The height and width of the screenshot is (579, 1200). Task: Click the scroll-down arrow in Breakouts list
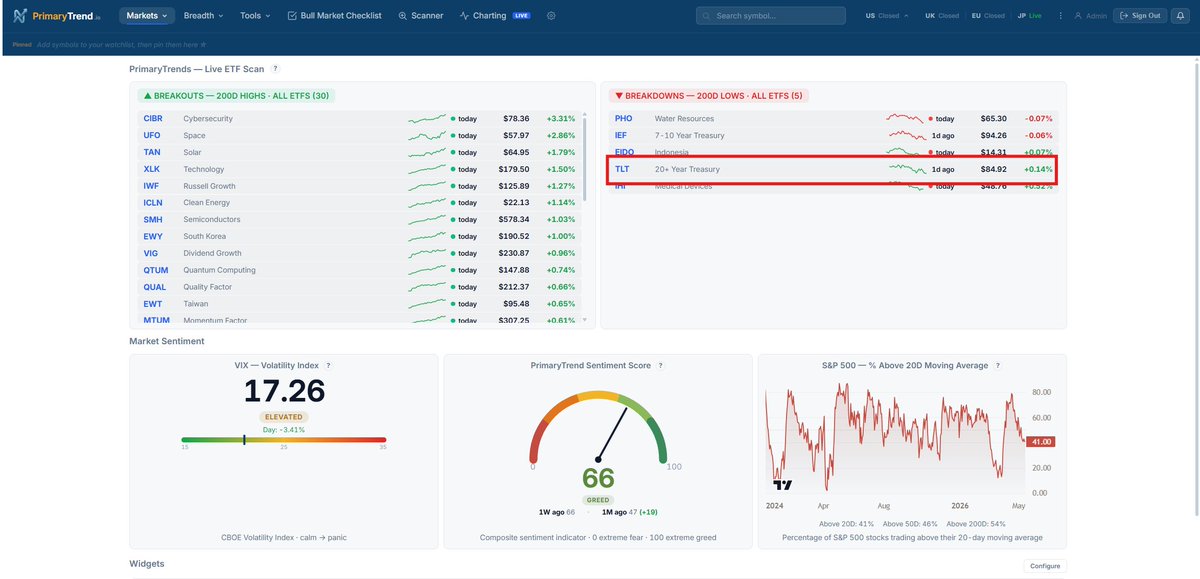pos(584,320)
